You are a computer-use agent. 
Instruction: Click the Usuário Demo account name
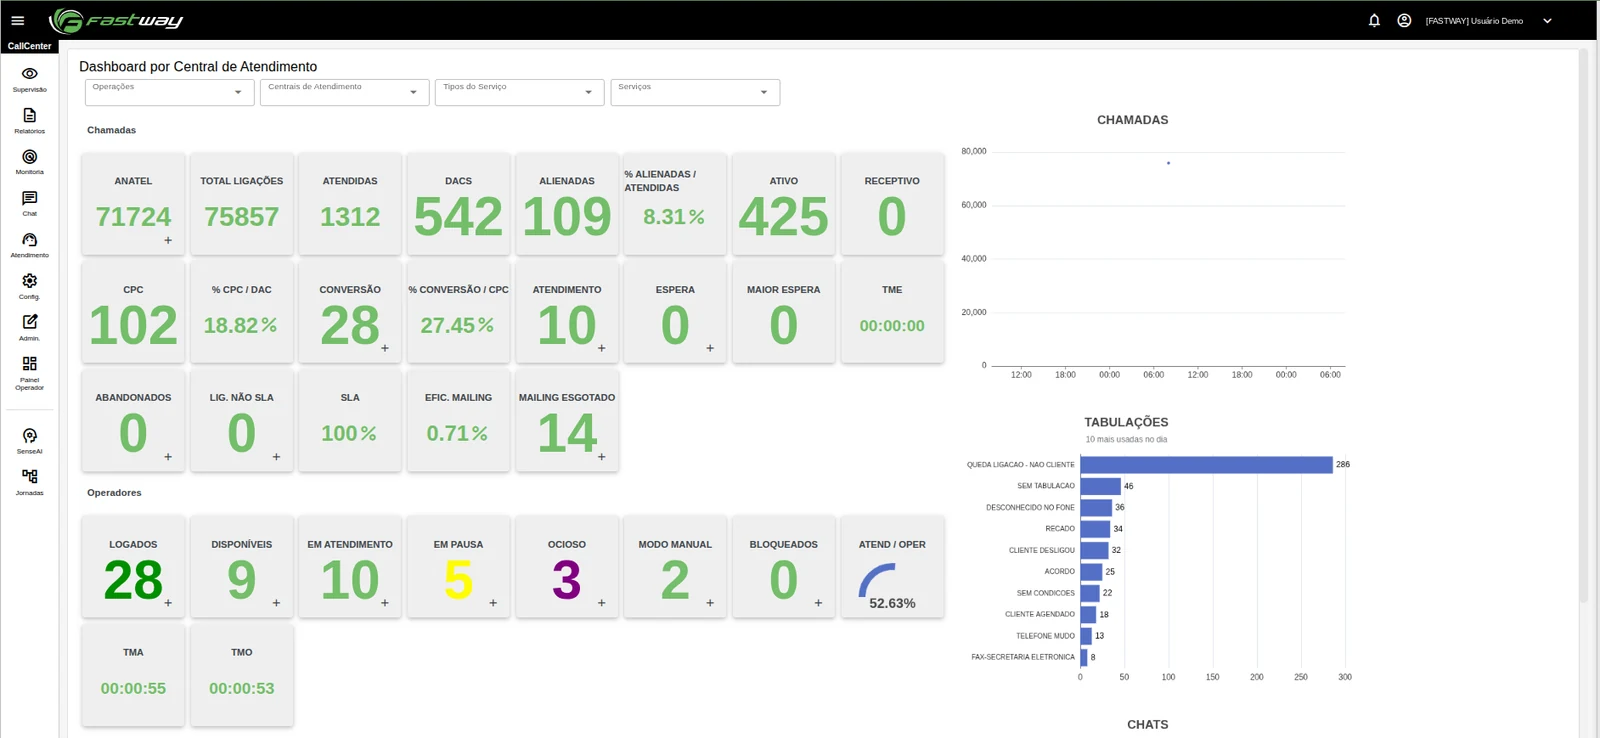coord(1474,21)
